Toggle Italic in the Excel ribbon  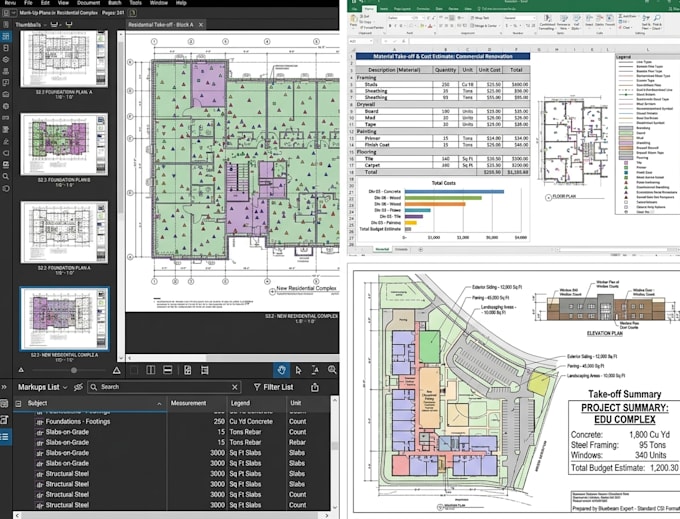point(396,26)
